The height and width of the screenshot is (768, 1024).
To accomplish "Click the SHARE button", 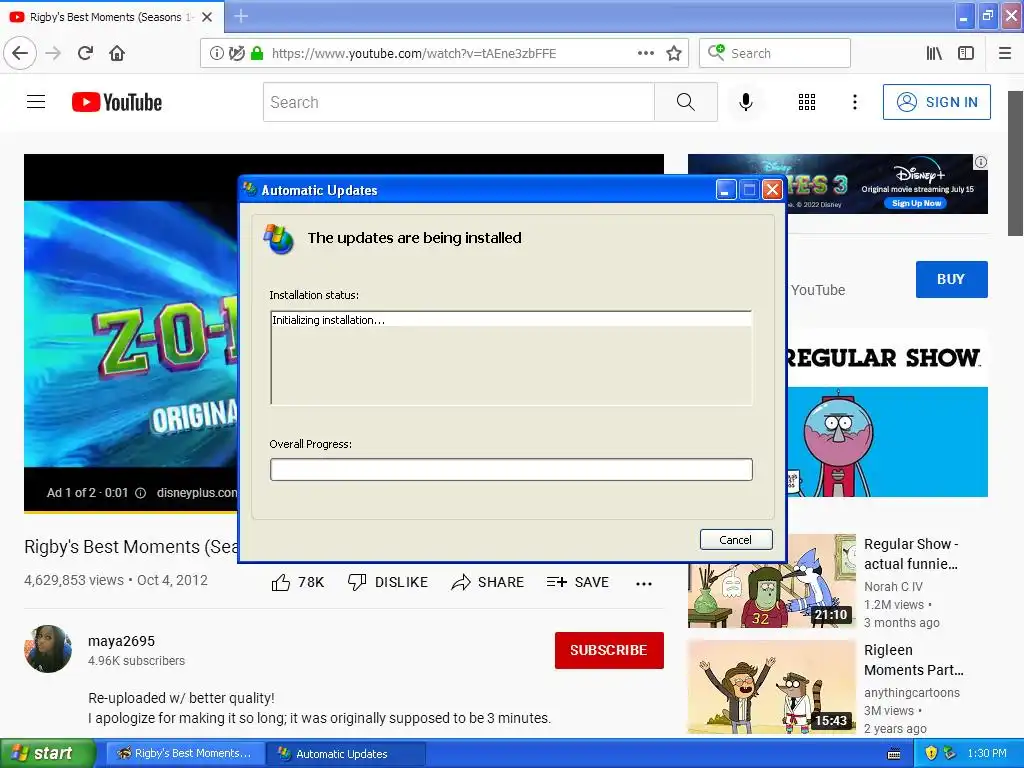I will 488,582.
